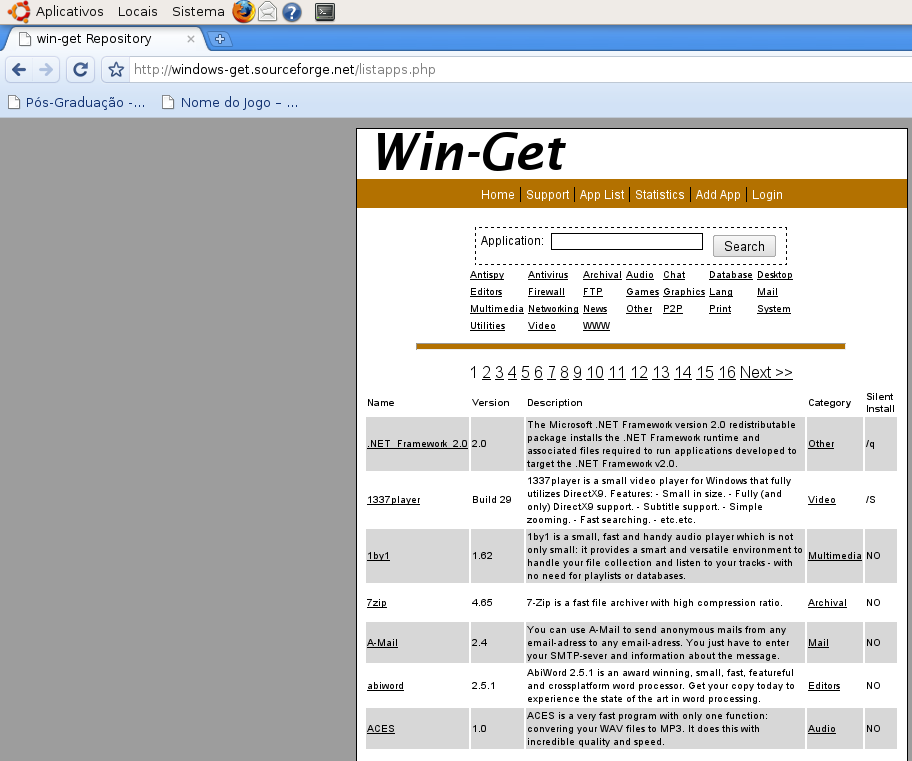This screenshot has height=761, width=912.
Task: Click the Next >> pagination link
Action: click(x=766, y=372)
